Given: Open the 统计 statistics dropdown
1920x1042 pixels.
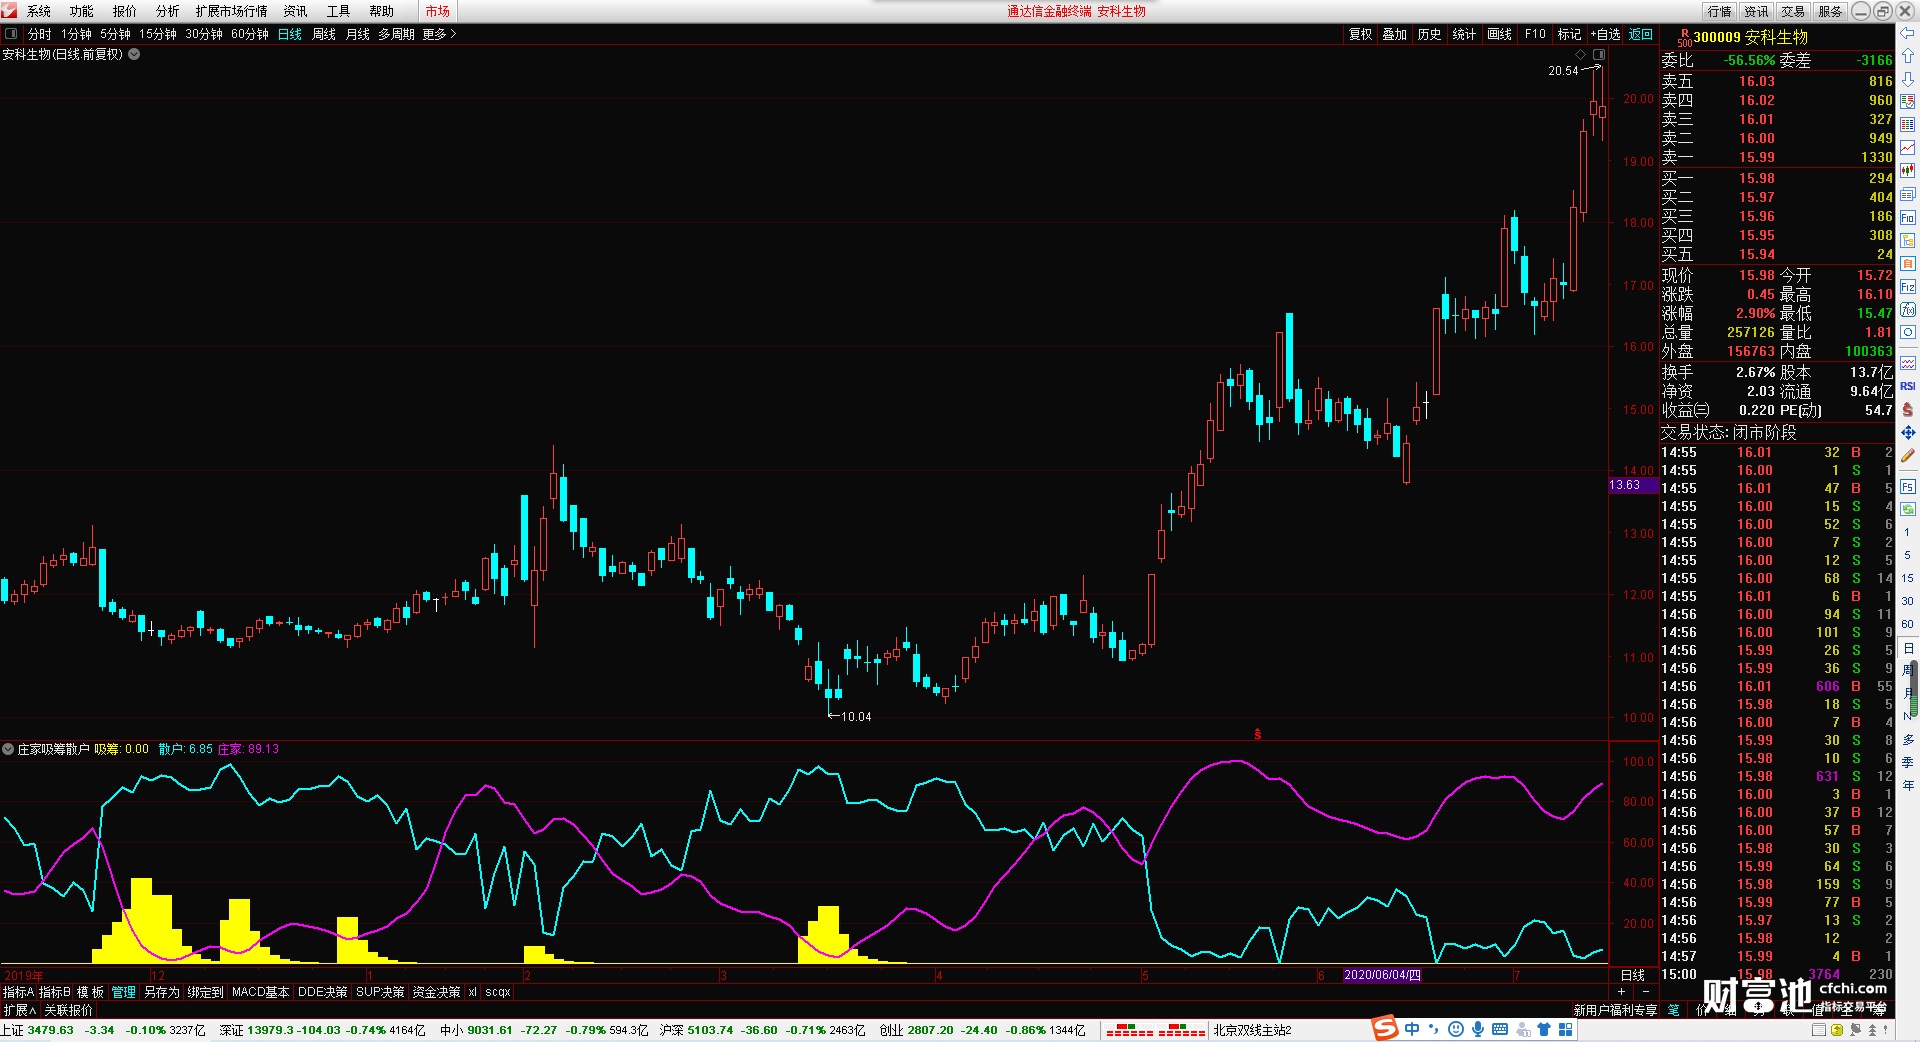Looking at the screenshot, I should (1464, 34).
